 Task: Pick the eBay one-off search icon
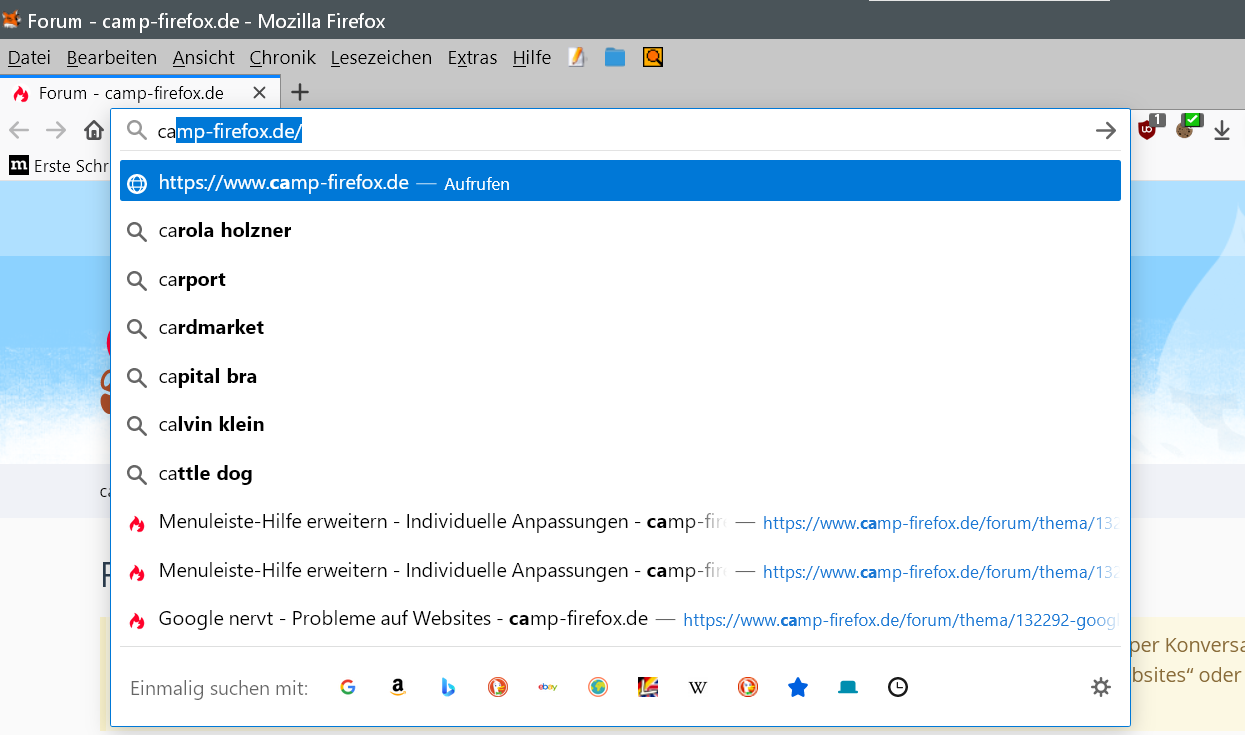pos(547,687)
